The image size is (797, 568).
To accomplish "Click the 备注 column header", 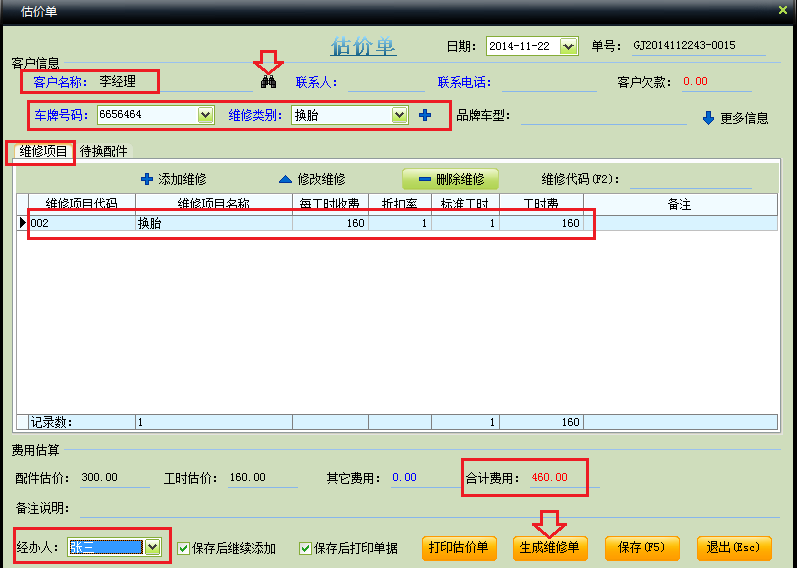I will point(680,204).
